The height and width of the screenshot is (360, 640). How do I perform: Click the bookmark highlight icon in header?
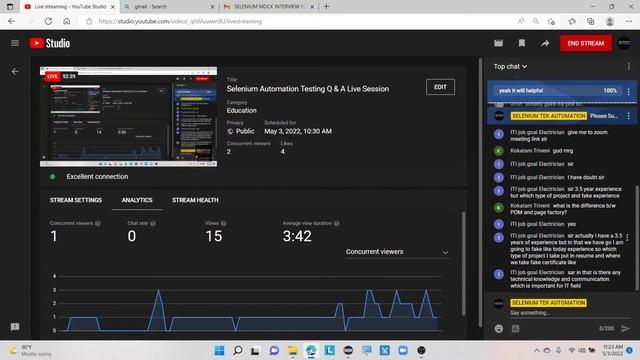(522, 43)
